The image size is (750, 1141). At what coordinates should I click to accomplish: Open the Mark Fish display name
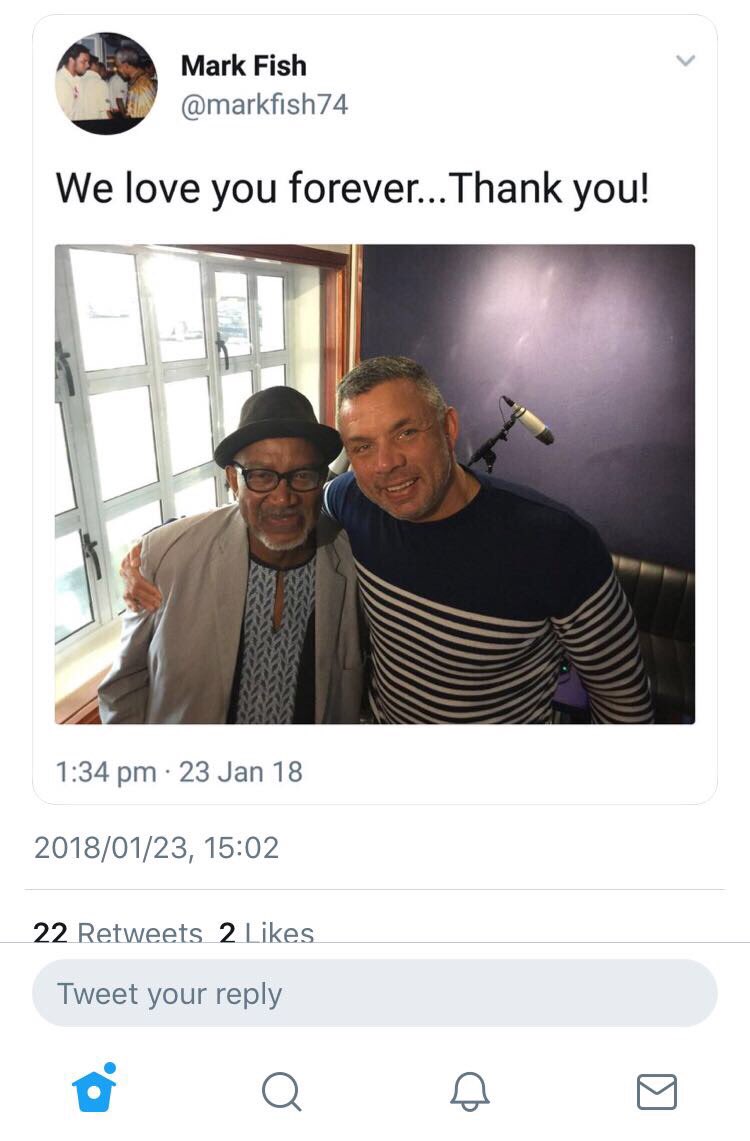click(244, 65)
